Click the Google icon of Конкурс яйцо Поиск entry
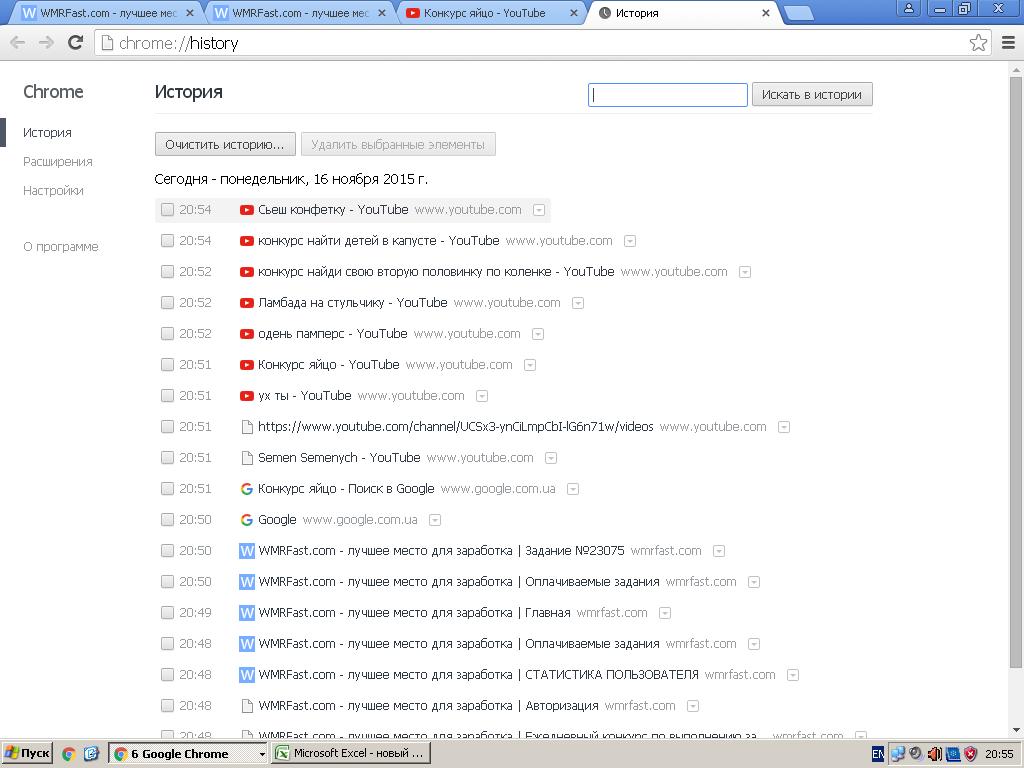This screenshot has width=1024, height=768. click(246, 489)
